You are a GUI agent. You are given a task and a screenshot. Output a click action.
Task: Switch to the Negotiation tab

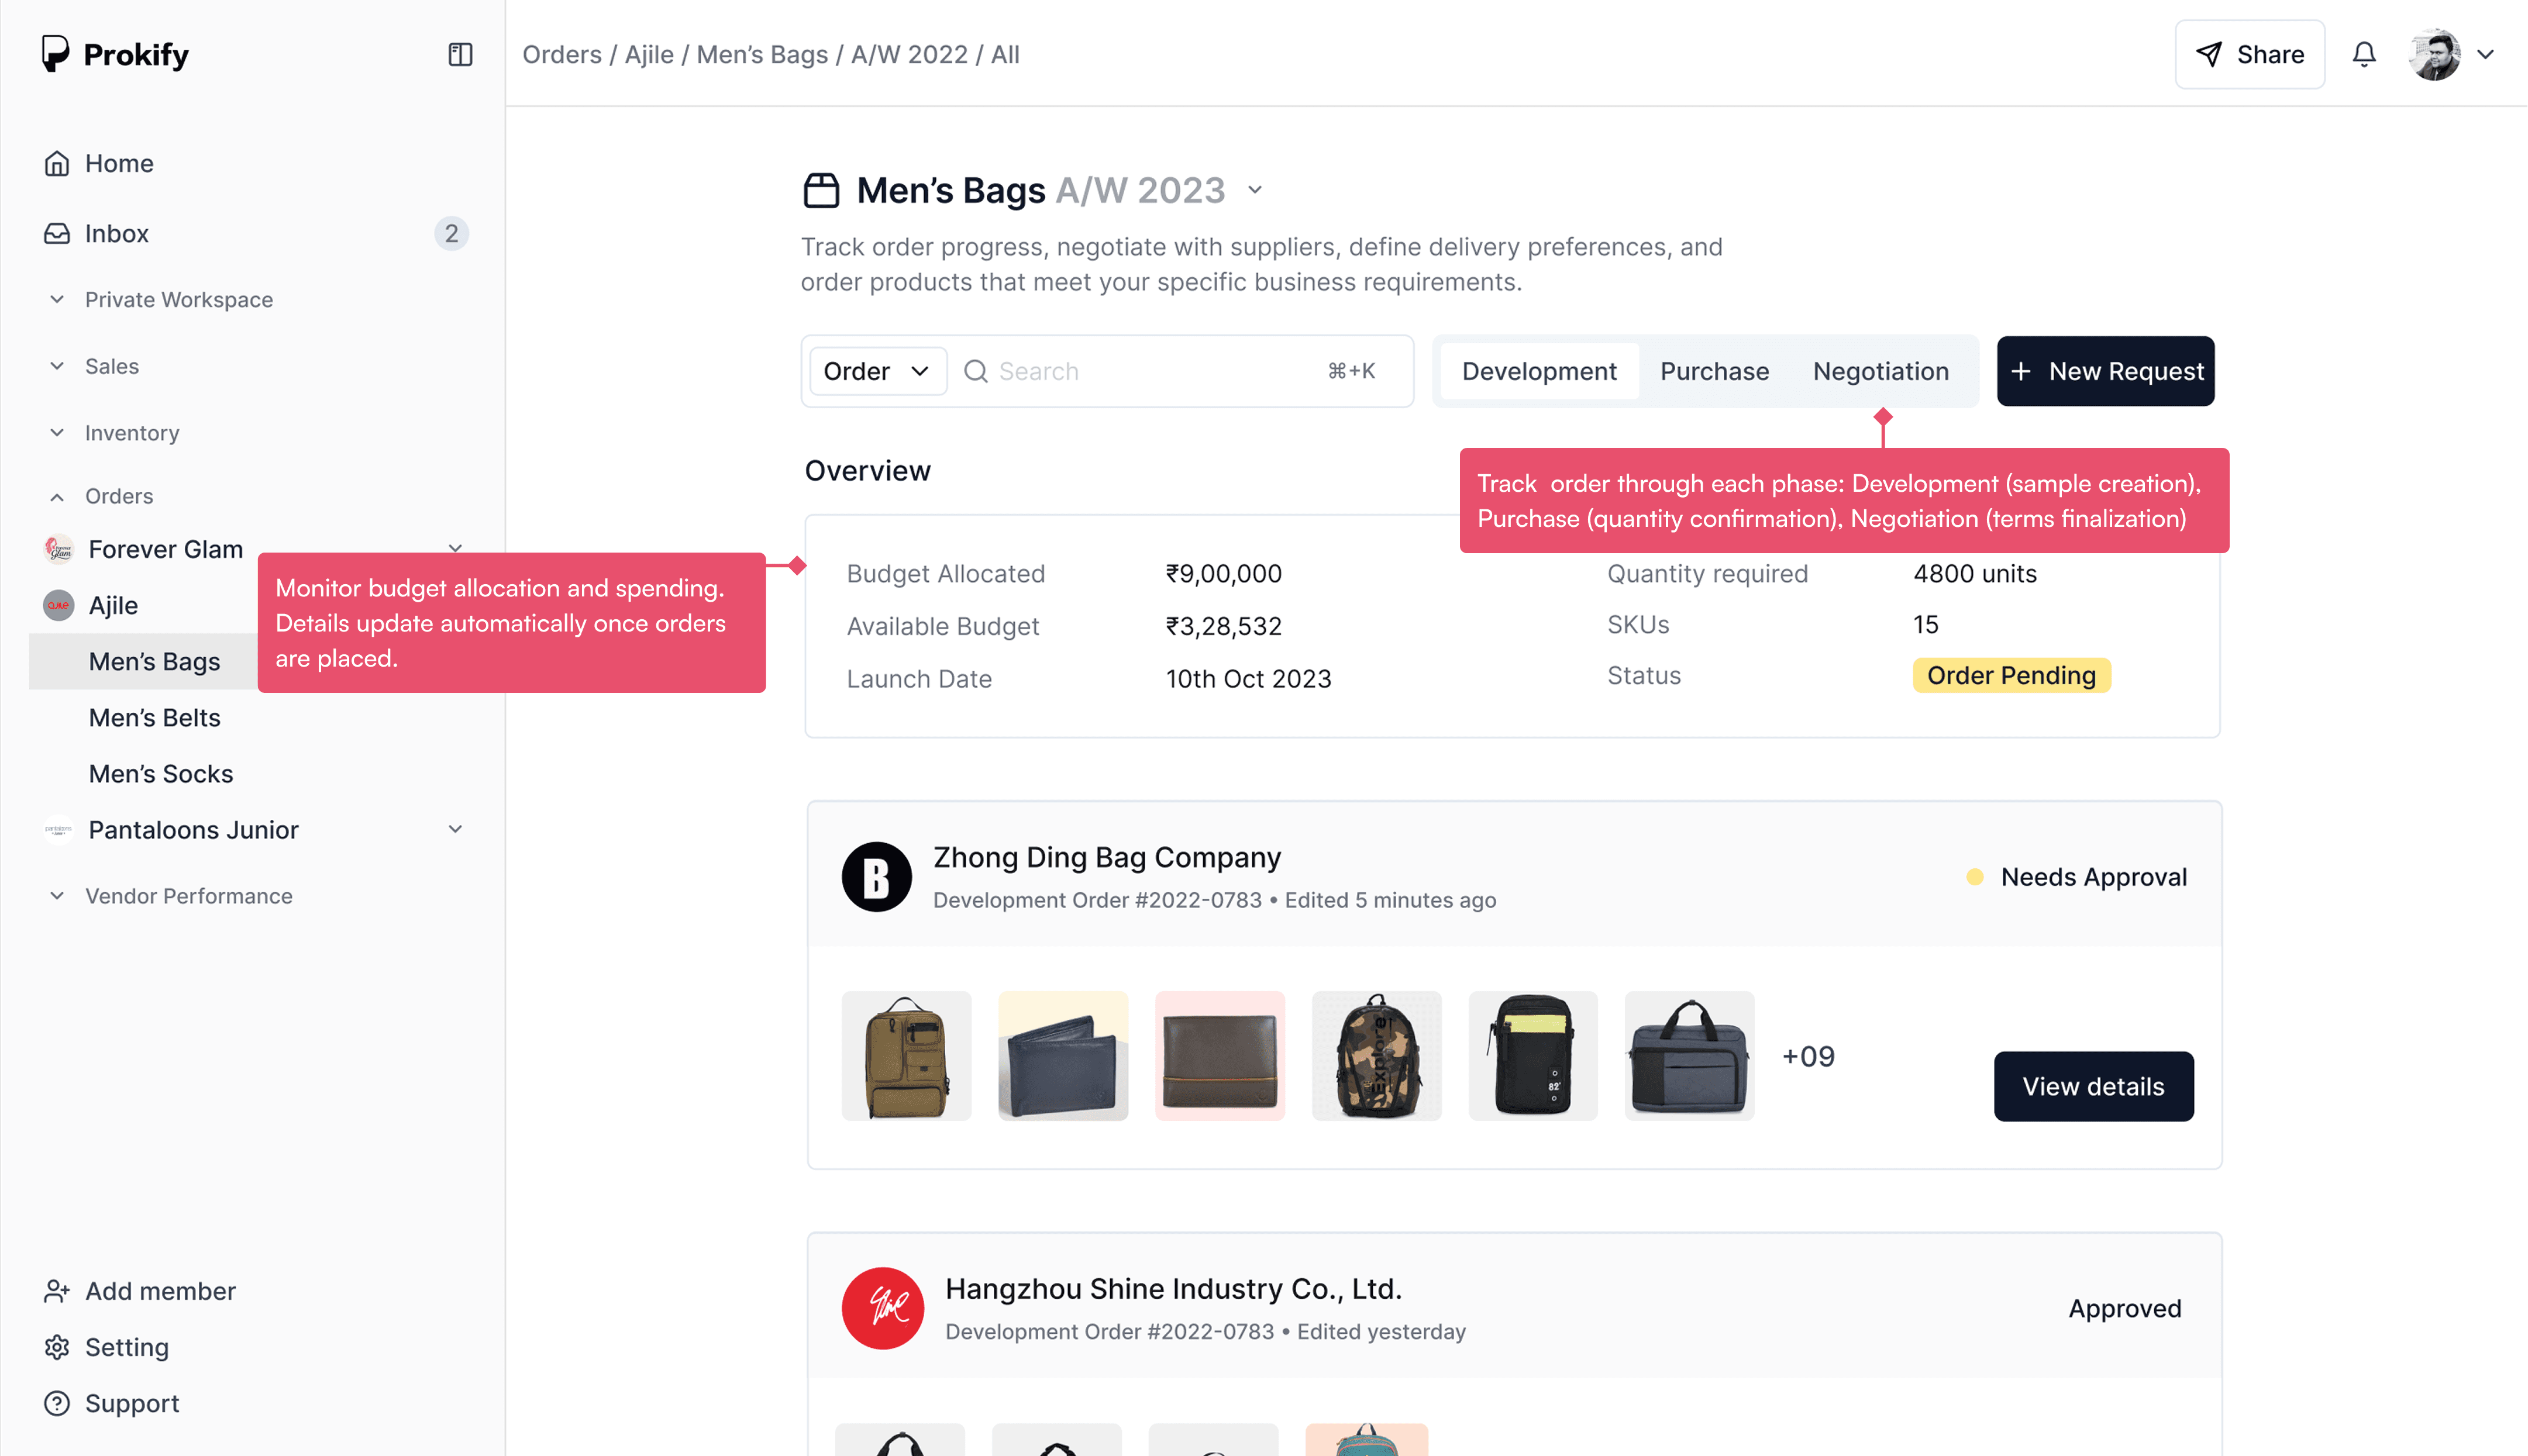tap(1880, 371)
